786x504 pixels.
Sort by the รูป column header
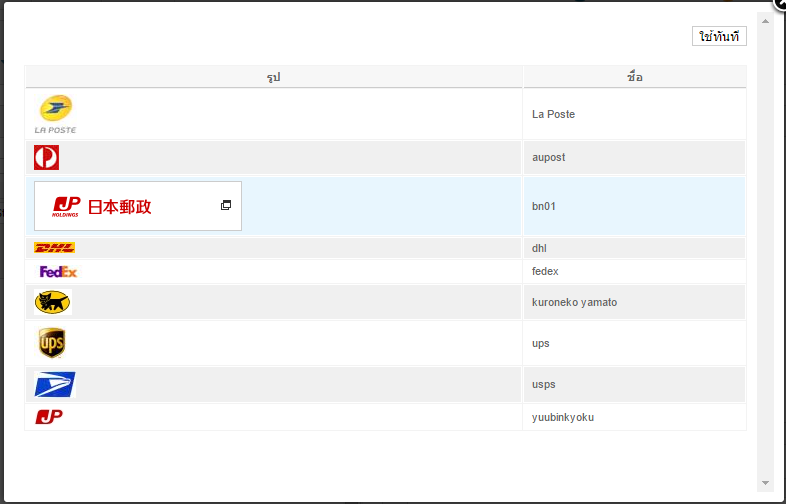coord(274,77)
